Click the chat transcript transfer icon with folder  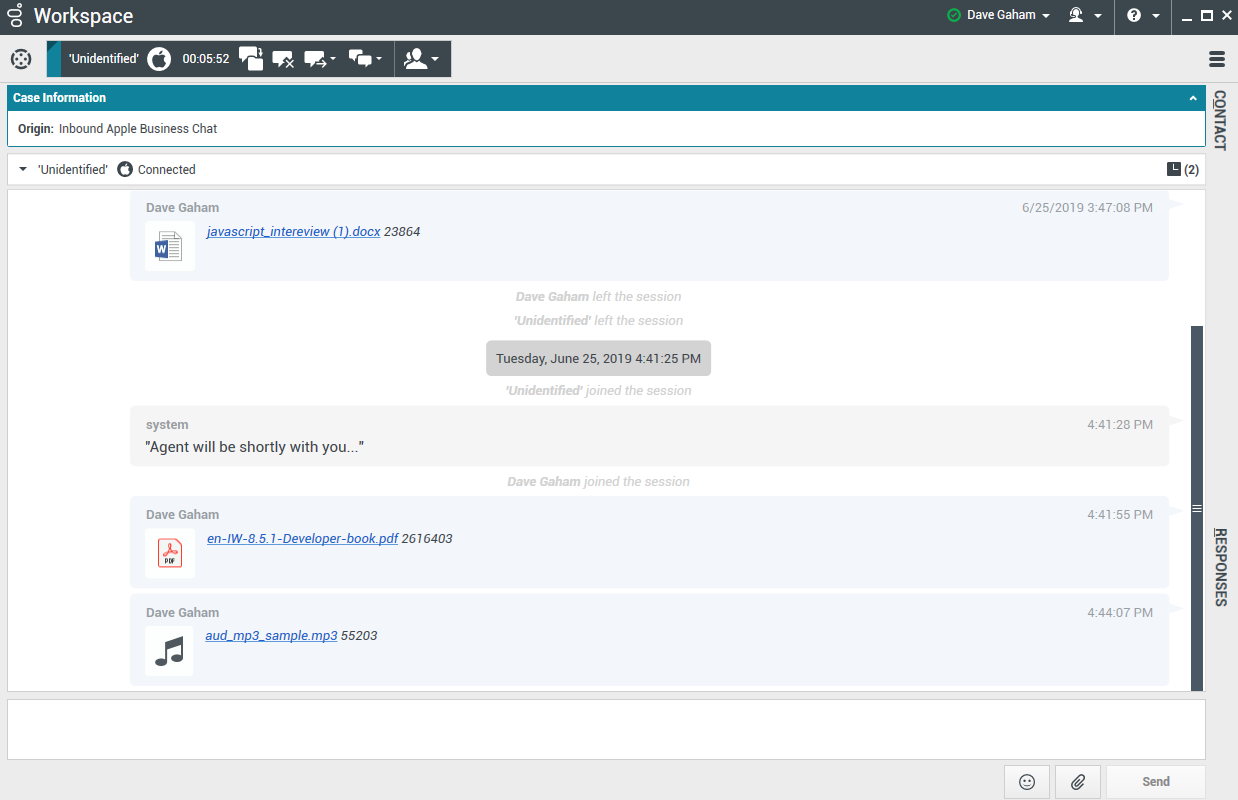click(x=251, y=59)
